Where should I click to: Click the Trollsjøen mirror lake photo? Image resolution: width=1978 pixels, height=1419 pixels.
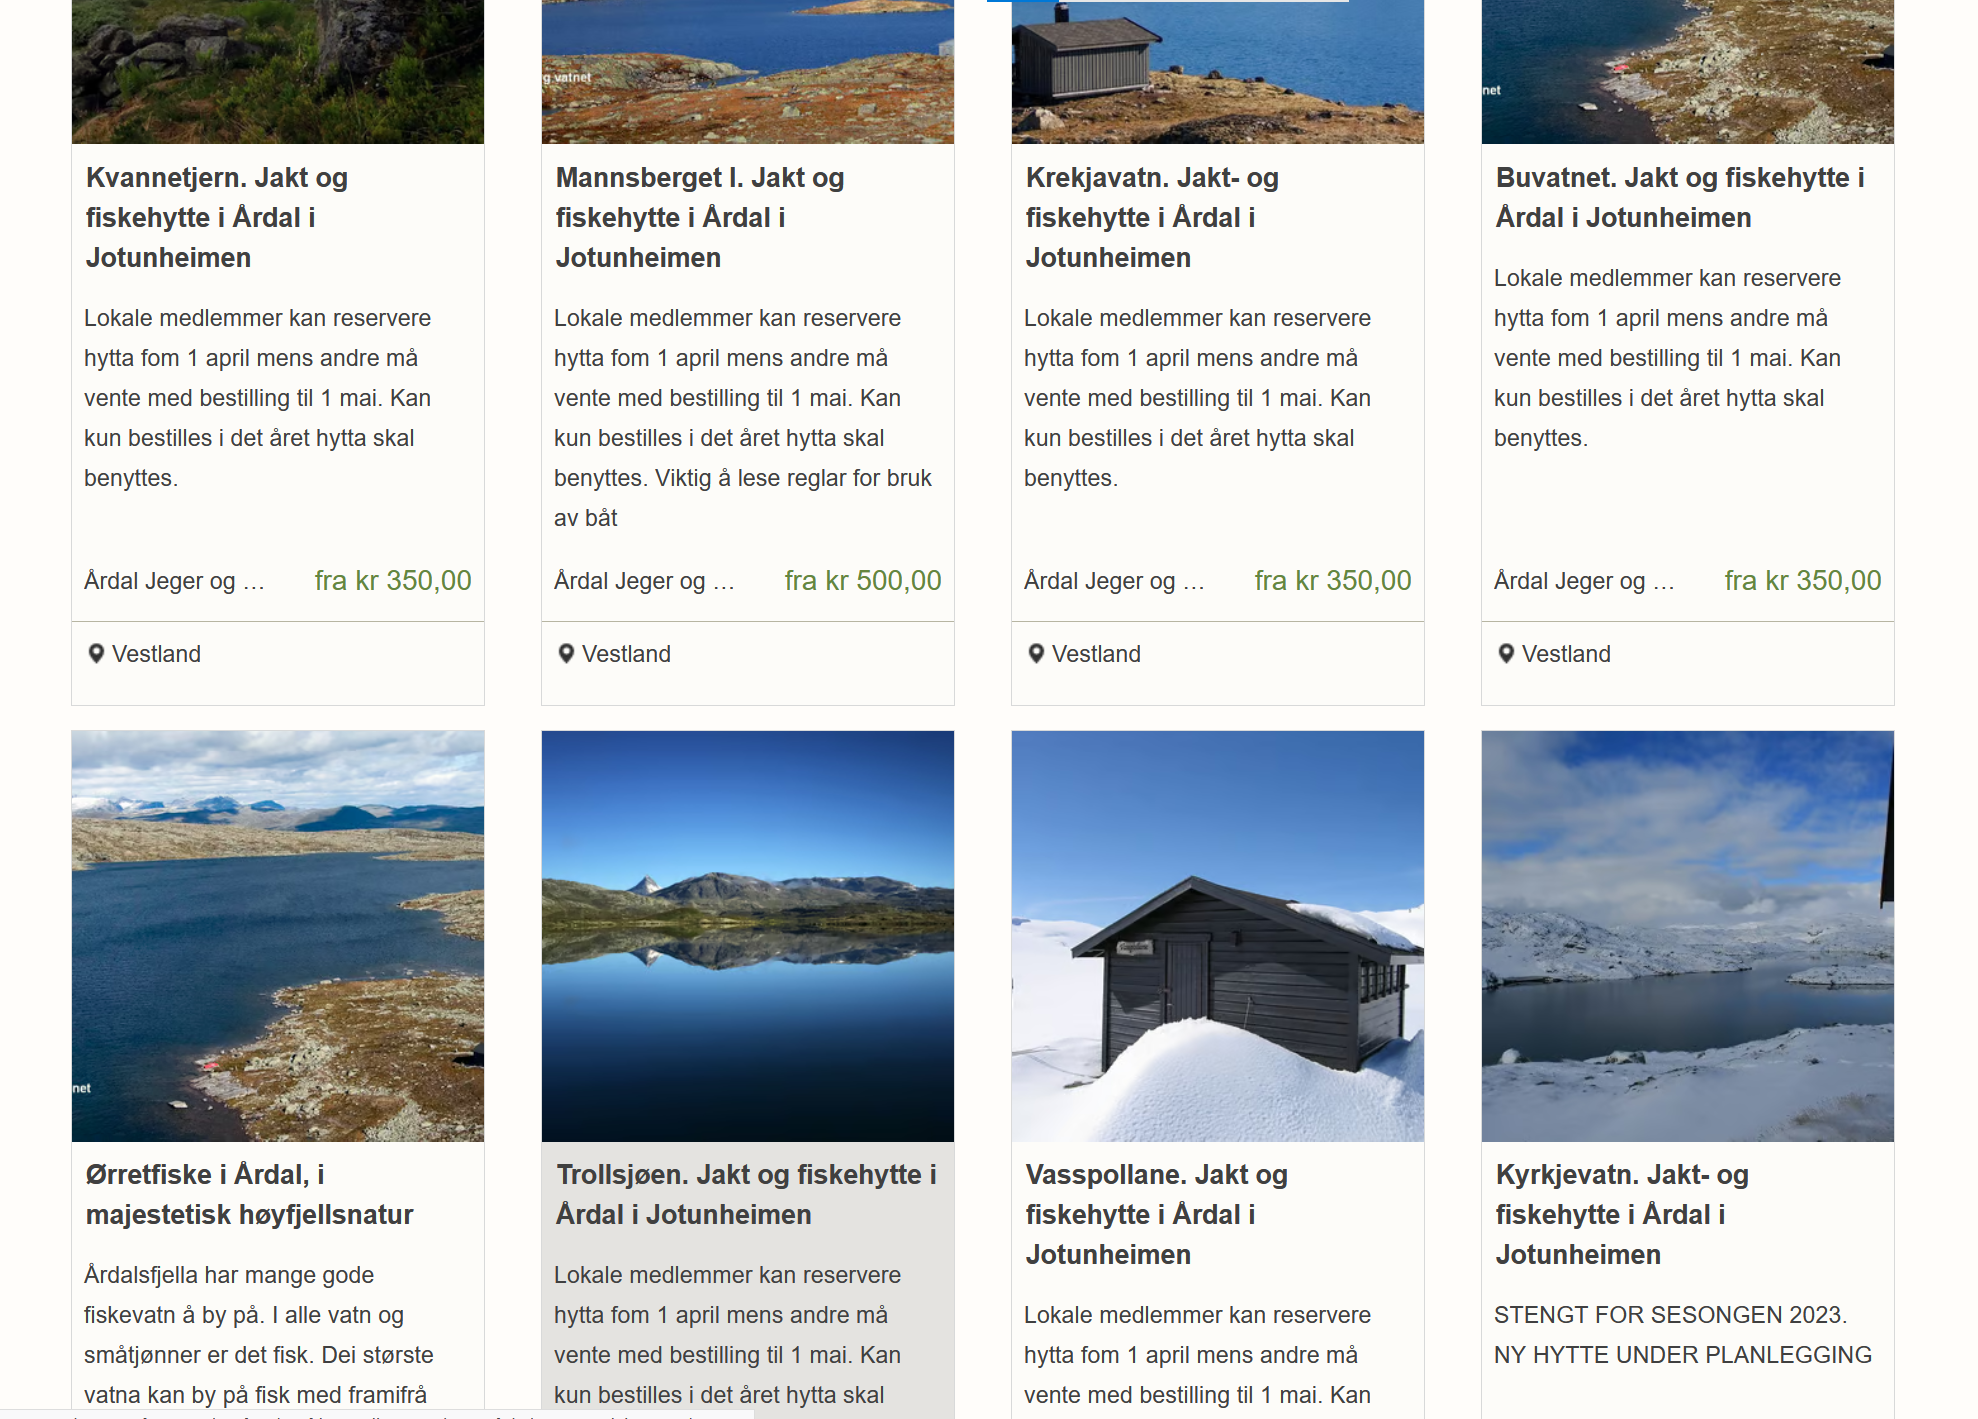point(747,936)
